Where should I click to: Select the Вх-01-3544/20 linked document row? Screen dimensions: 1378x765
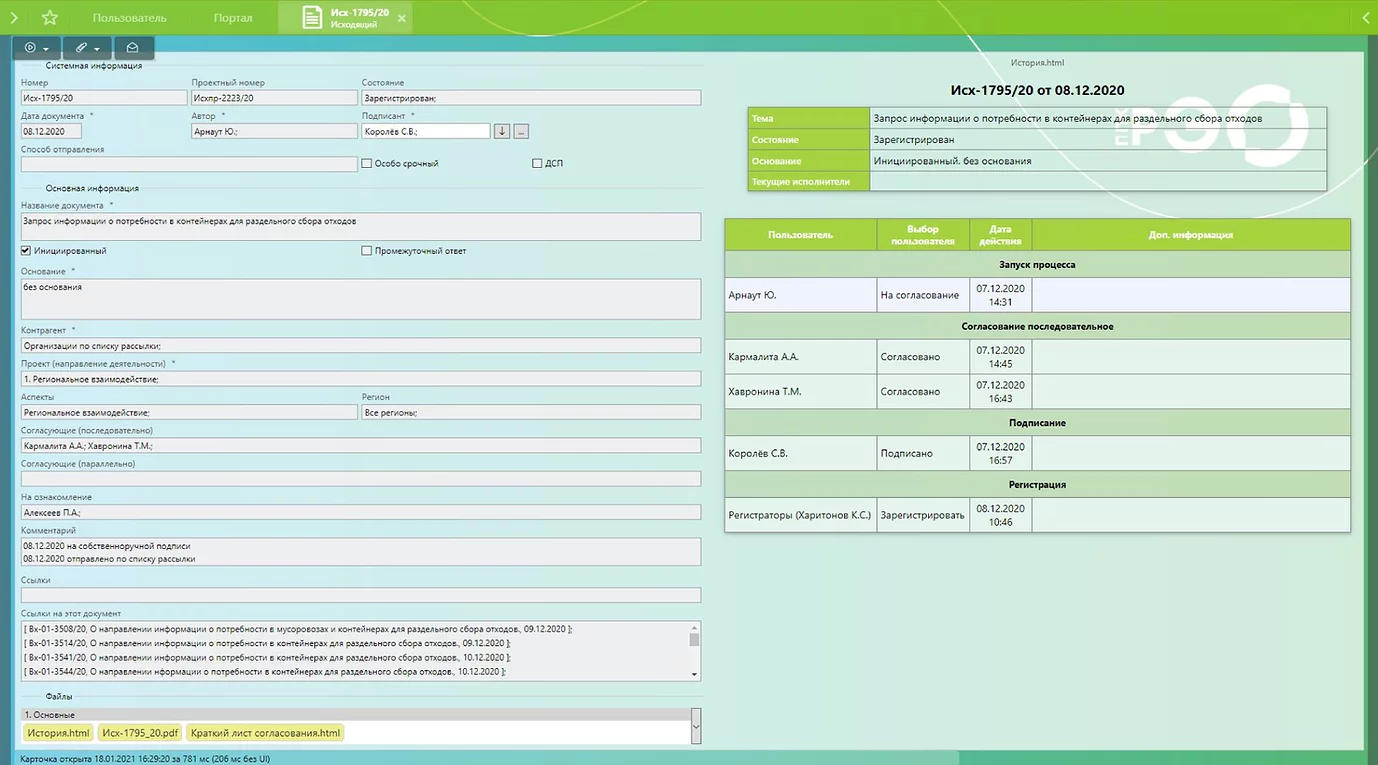tap(264, 672)
